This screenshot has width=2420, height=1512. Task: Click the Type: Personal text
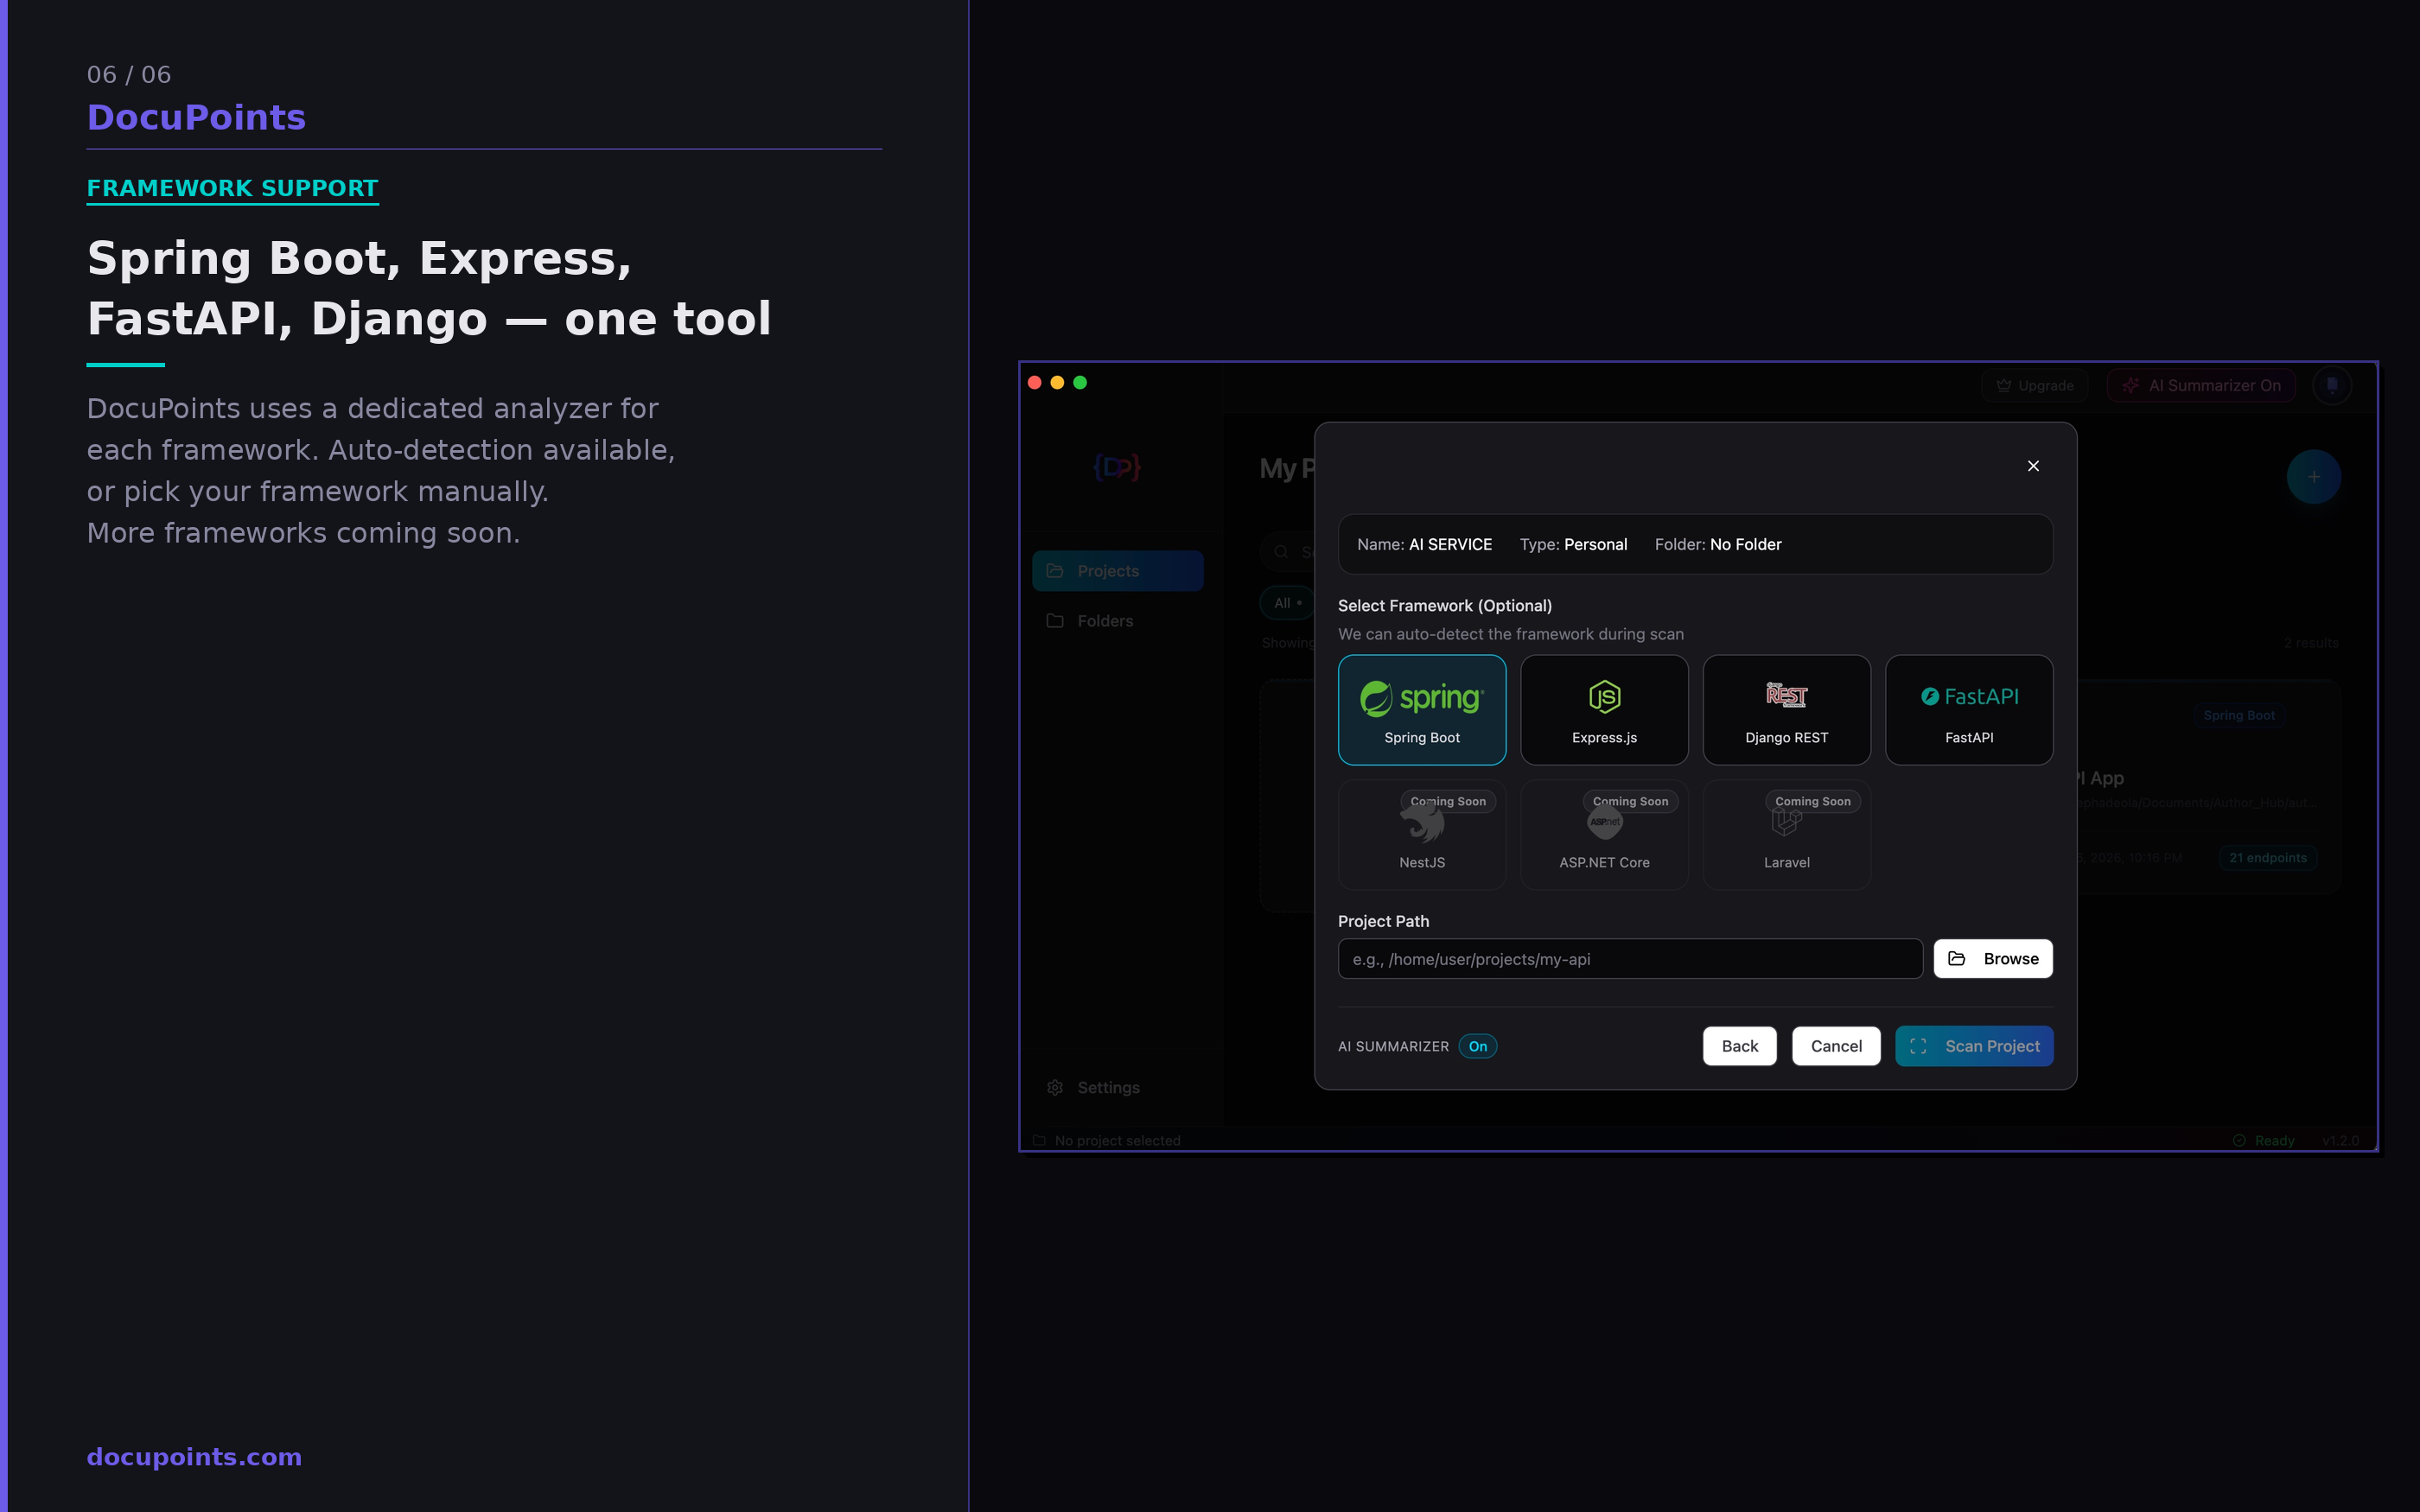point(1573,545)
